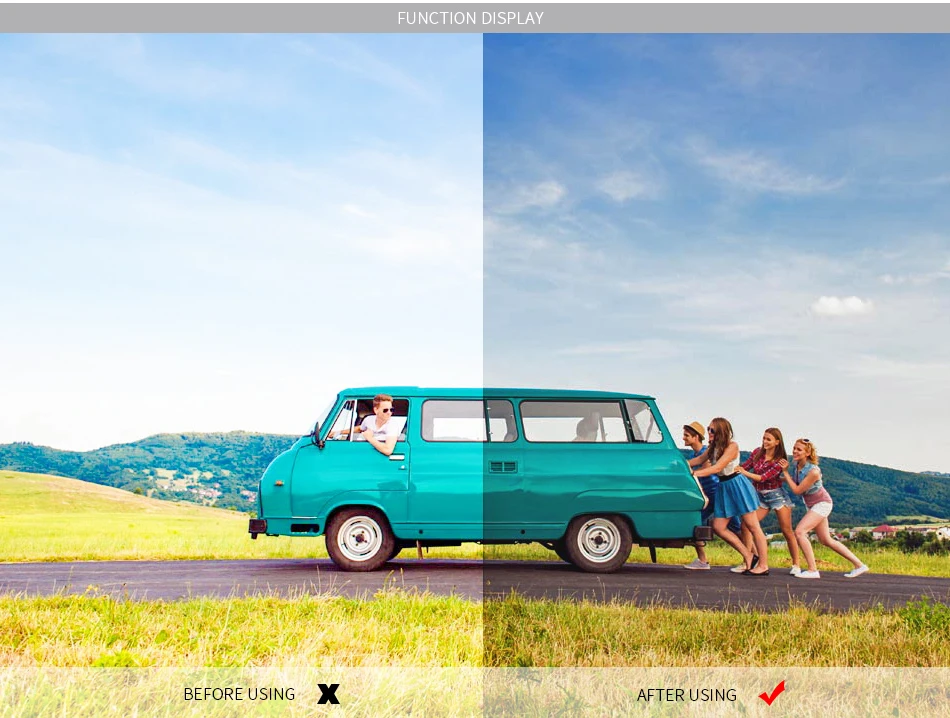This screenshot has width=950, height=718.
Task: Click the van's side mirror
Action: [317, 434]
